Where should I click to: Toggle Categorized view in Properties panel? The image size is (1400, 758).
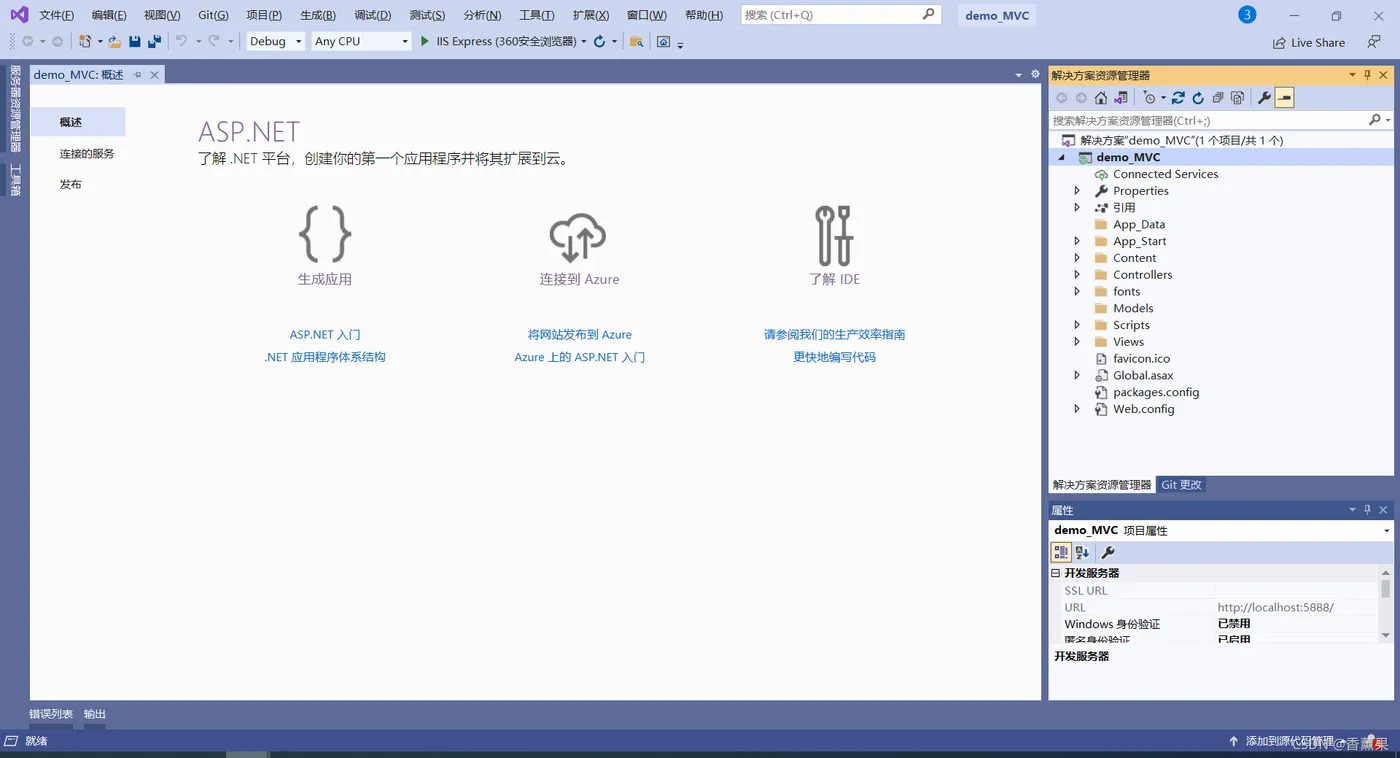pos(1061,552)
